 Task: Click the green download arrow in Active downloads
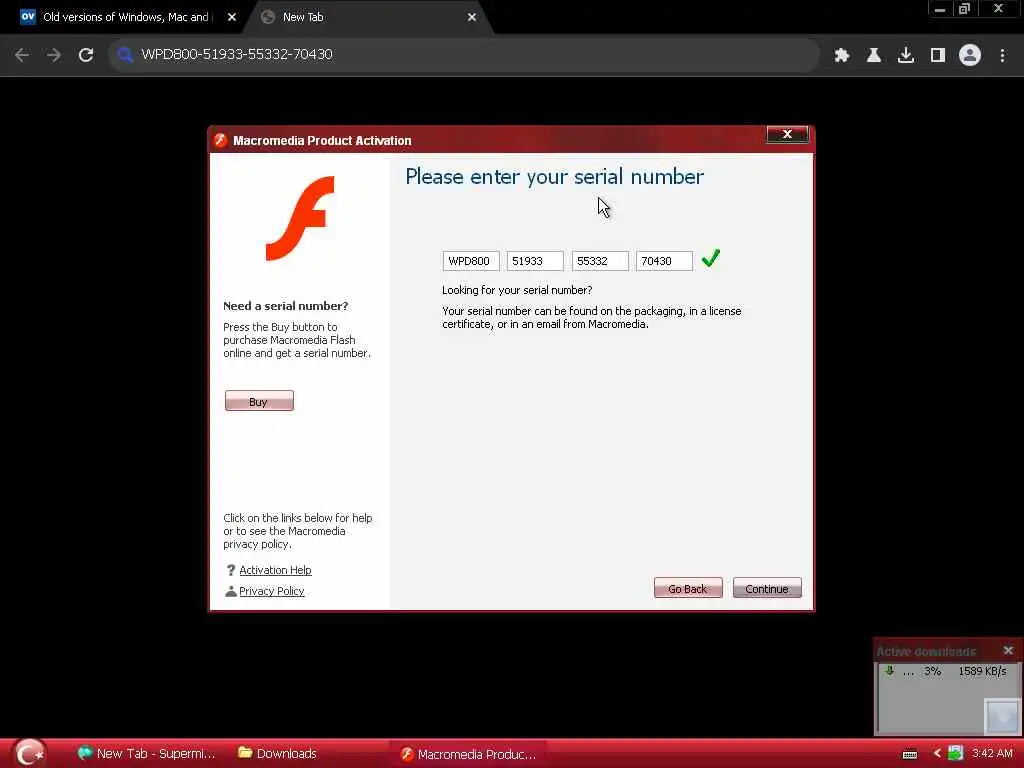pyautogui.click(x=889, y=671)
